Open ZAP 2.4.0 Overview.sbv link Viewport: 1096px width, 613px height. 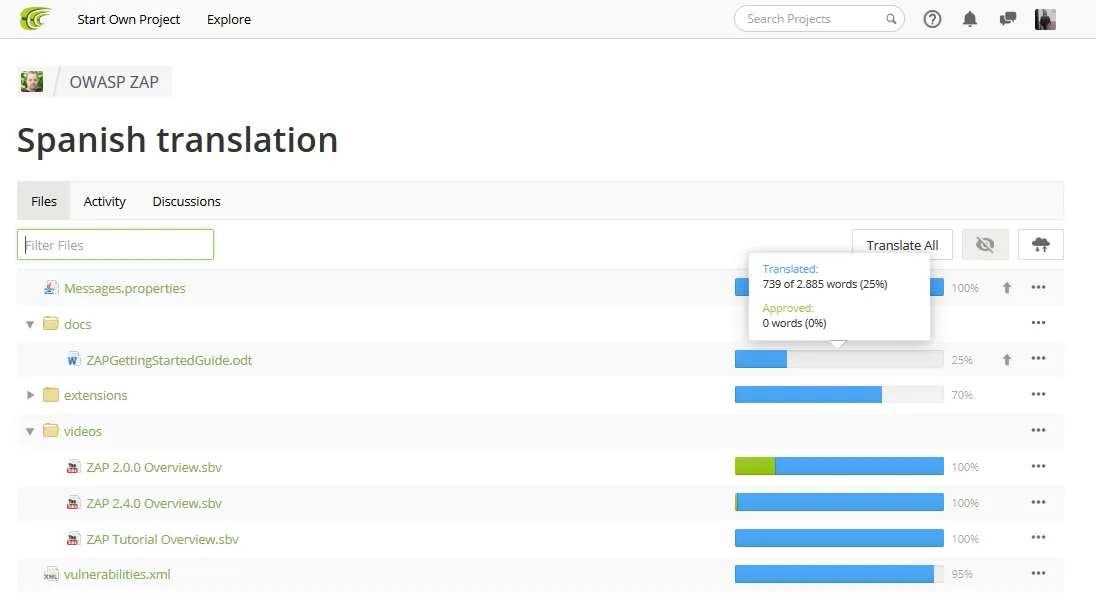coord(154,503)
